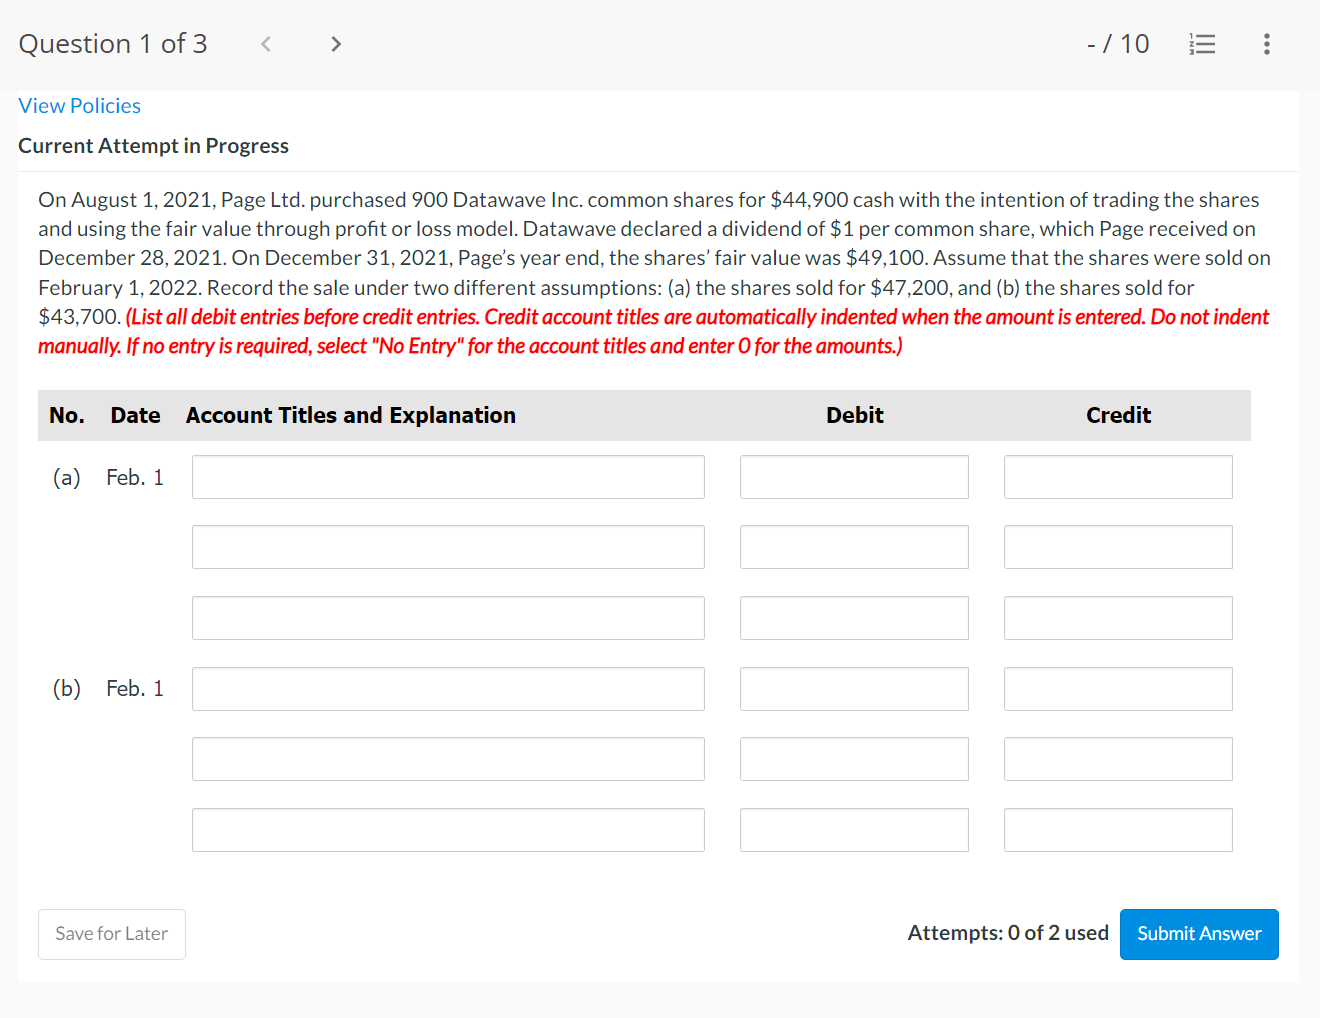Focus entry (b) second-line credit field

point(1118,759)
